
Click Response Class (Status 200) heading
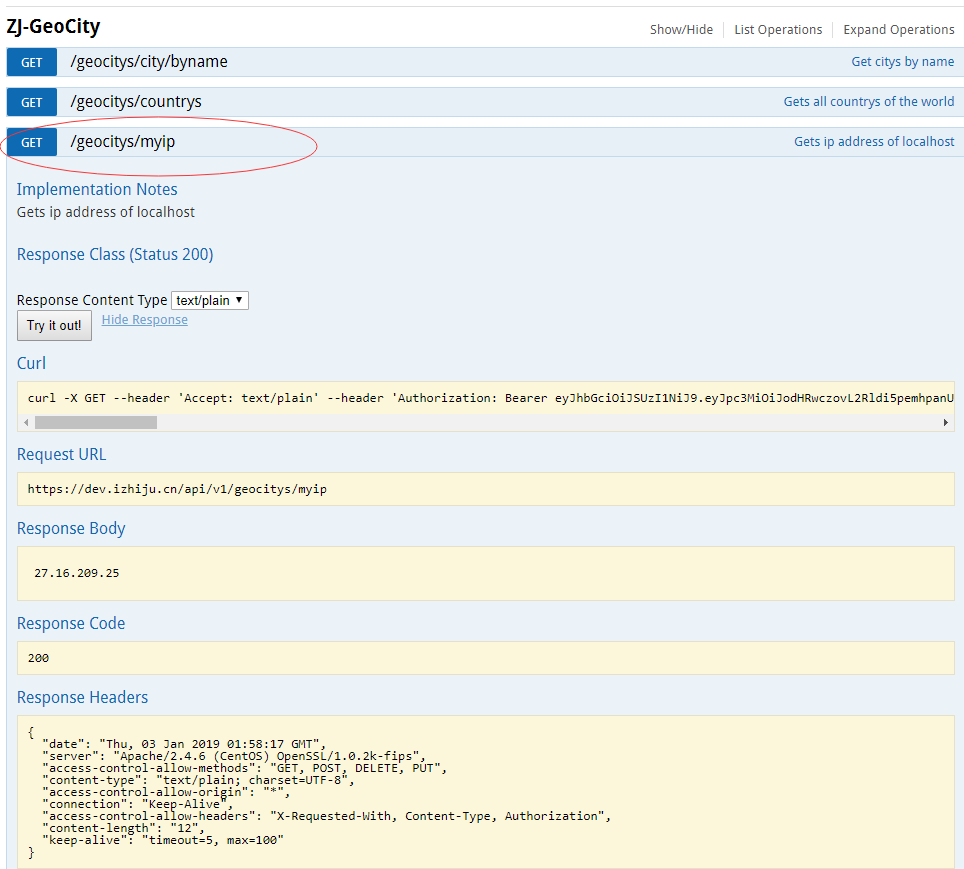115,255
